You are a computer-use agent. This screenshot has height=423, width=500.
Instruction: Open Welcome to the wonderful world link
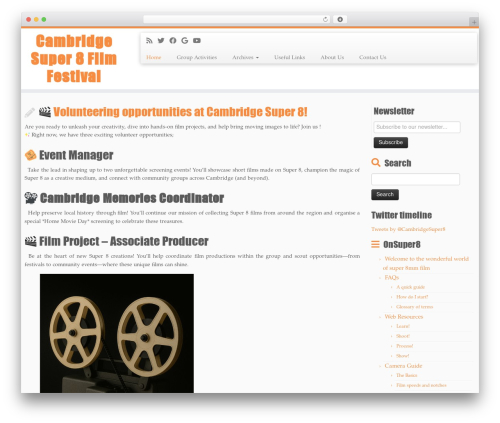tap(426, 263)
